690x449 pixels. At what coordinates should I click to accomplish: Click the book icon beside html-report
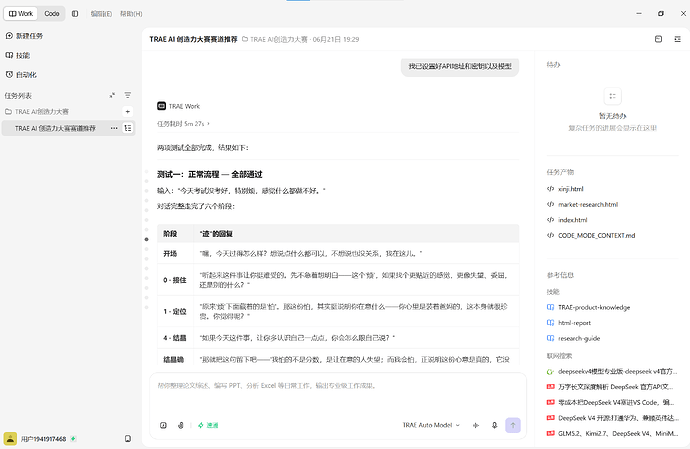pos(550,323)
